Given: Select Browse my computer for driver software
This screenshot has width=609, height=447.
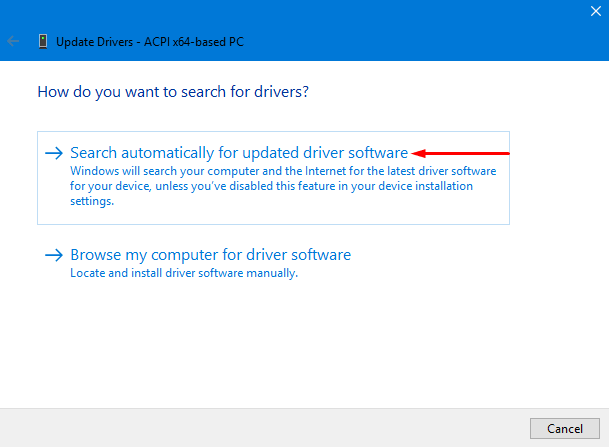Looking at the screenshot, I should pyautogui.click(x=210, y=255).
